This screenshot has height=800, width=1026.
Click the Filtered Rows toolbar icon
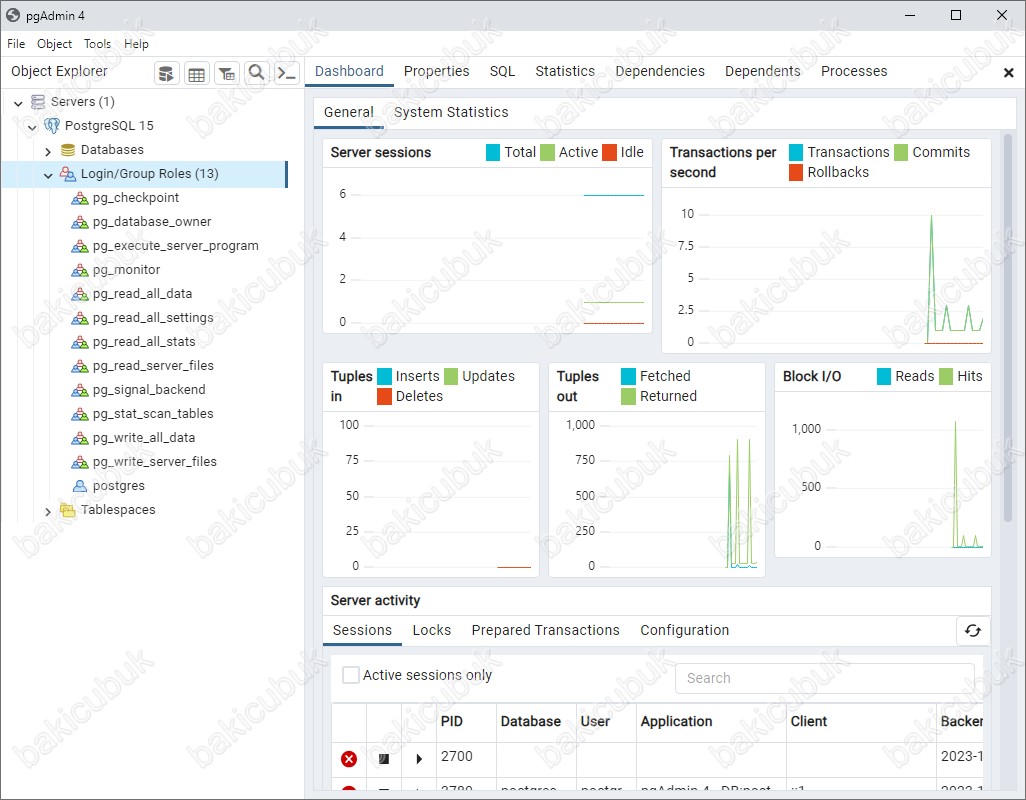pos(227,73)
